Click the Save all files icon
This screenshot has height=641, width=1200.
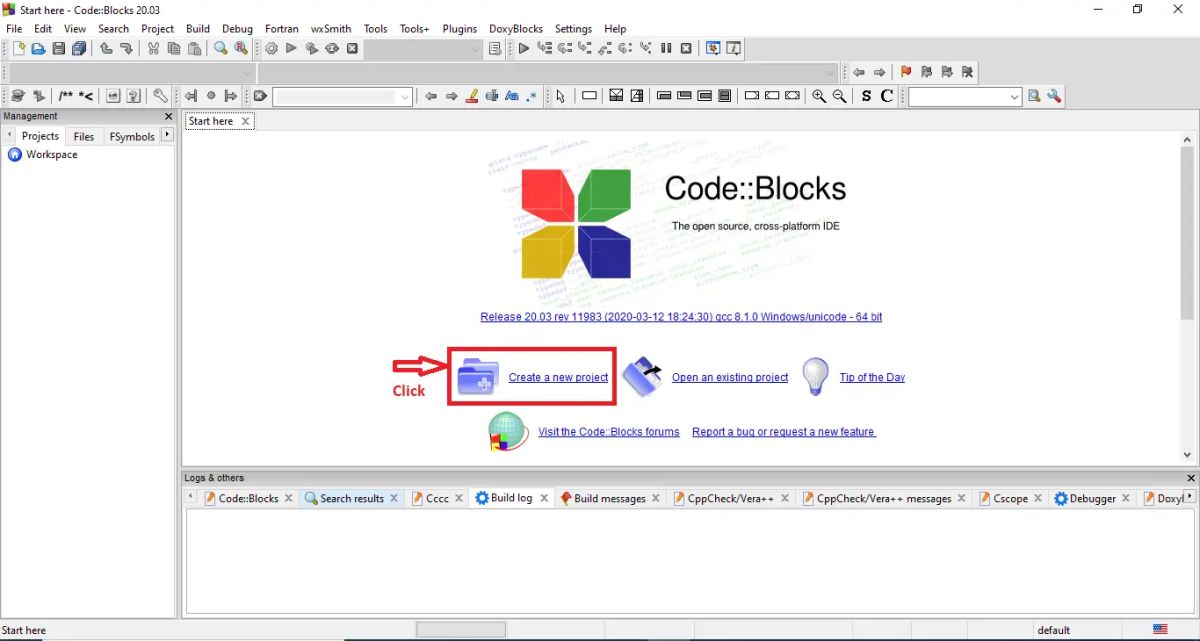pyautogui.click(x=79, y=48)
